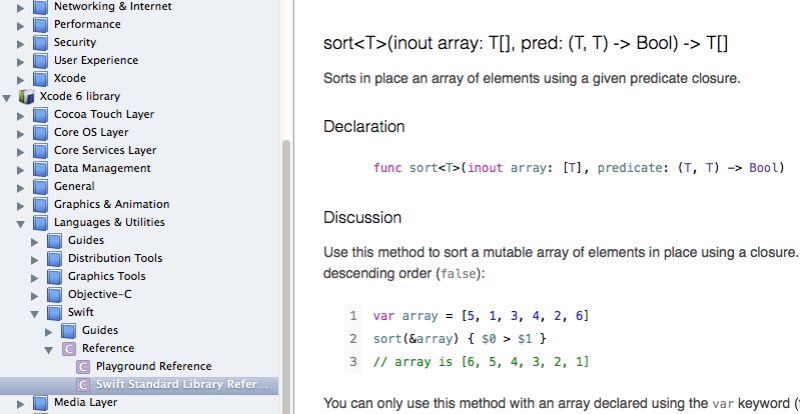Click the func sort declaration code

[579, 167]
